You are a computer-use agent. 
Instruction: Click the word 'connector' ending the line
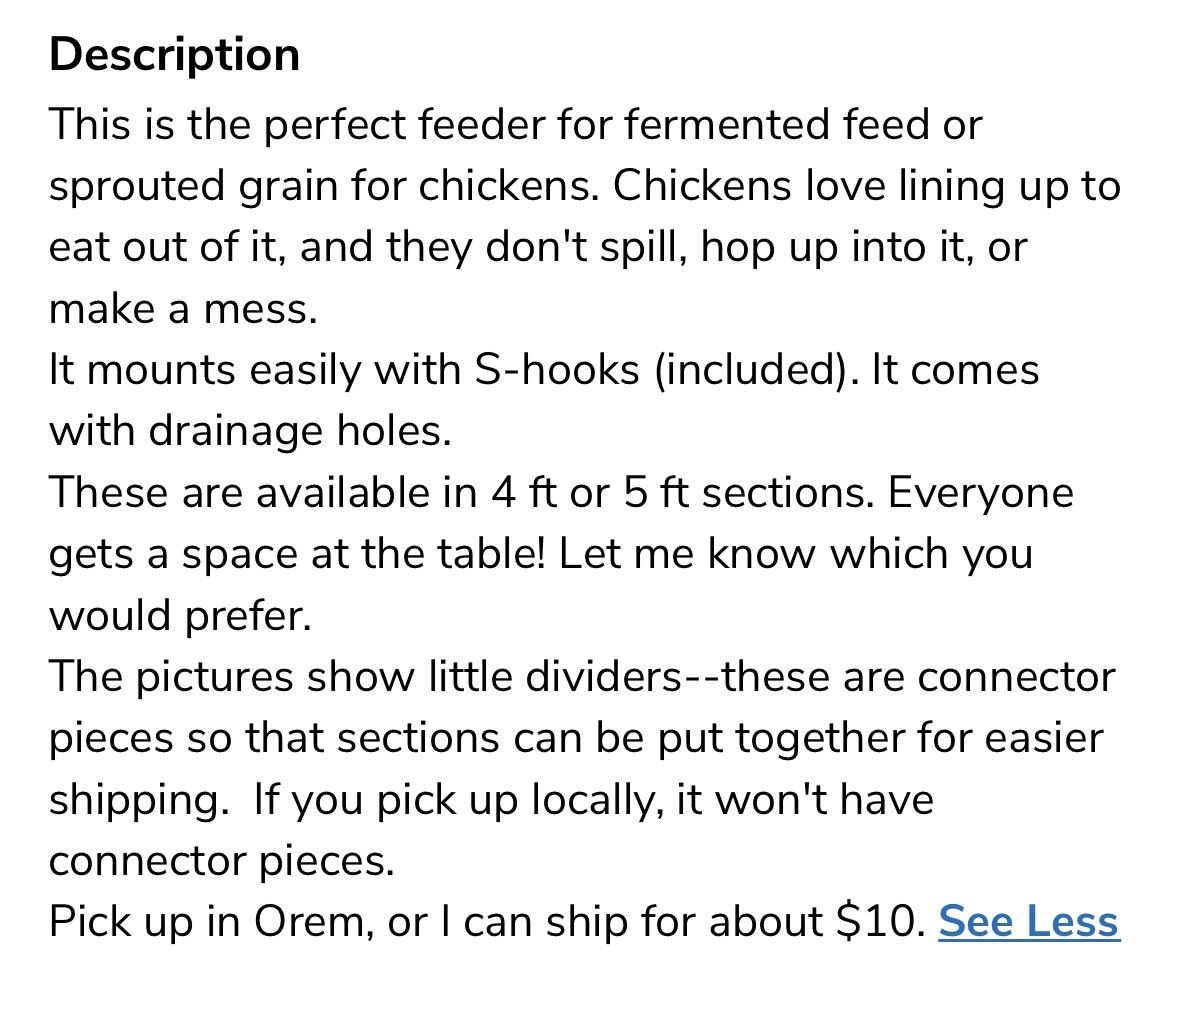[1016, 677]
